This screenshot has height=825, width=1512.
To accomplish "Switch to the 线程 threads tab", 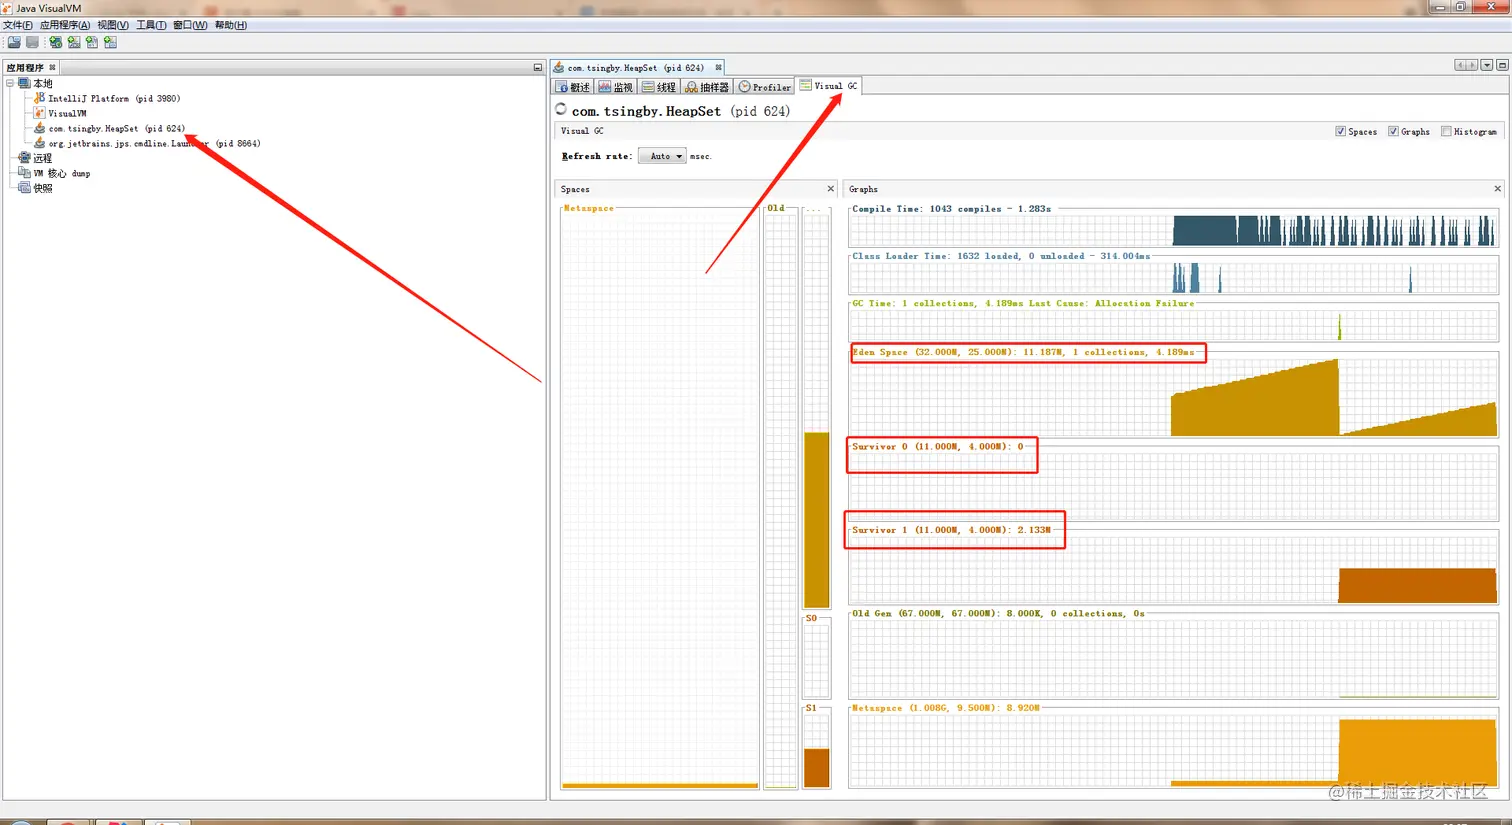I will click(659, 87).
